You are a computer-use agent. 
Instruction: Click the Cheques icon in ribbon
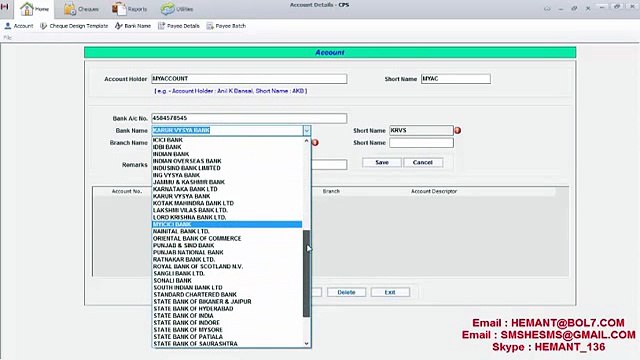70,9
